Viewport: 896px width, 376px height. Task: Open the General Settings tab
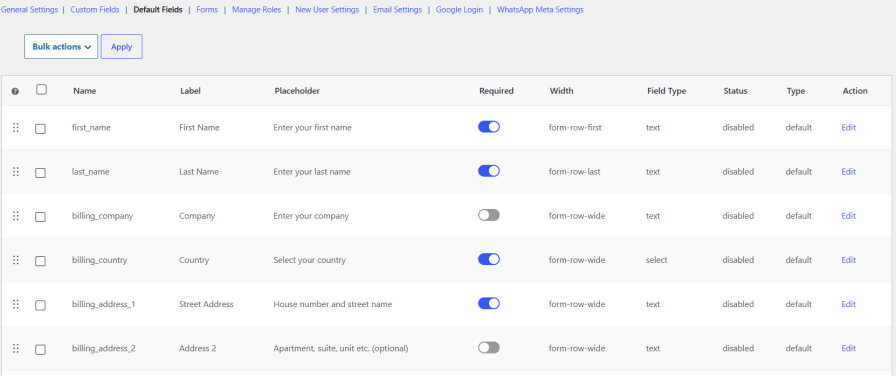30,10
